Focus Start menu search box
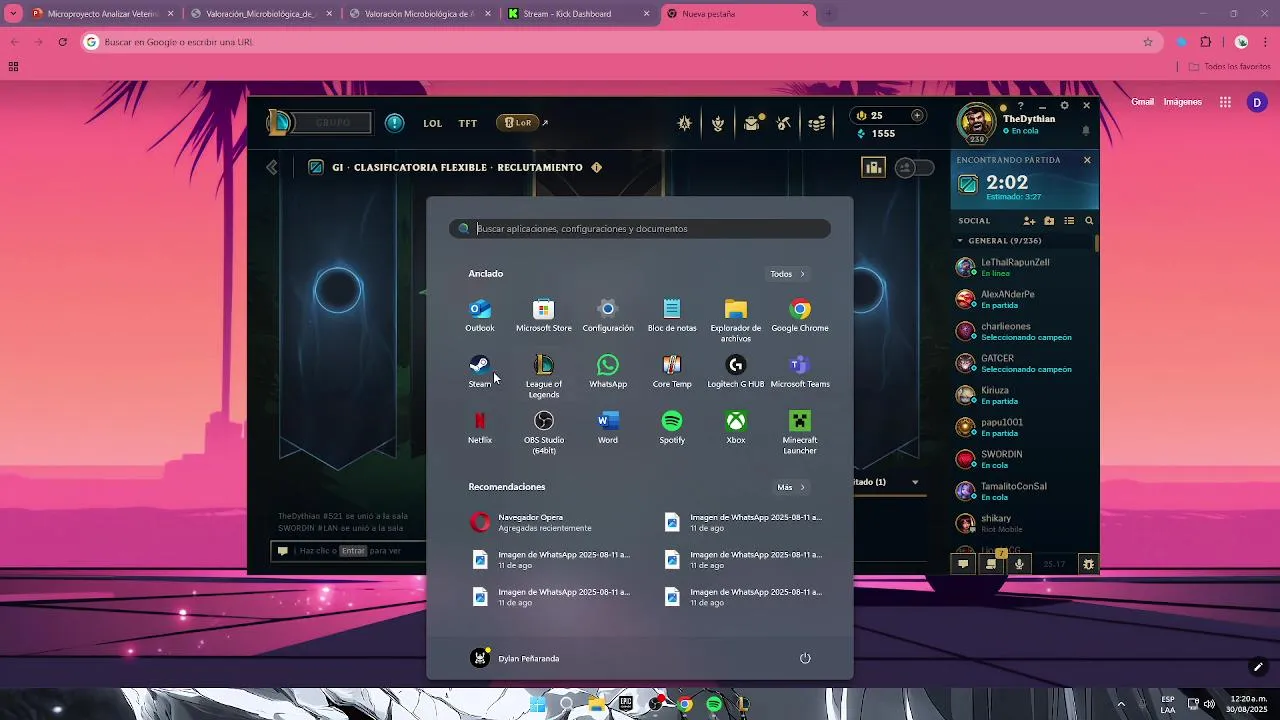The height and width of the screenshot is (720, 1280). 640,229
